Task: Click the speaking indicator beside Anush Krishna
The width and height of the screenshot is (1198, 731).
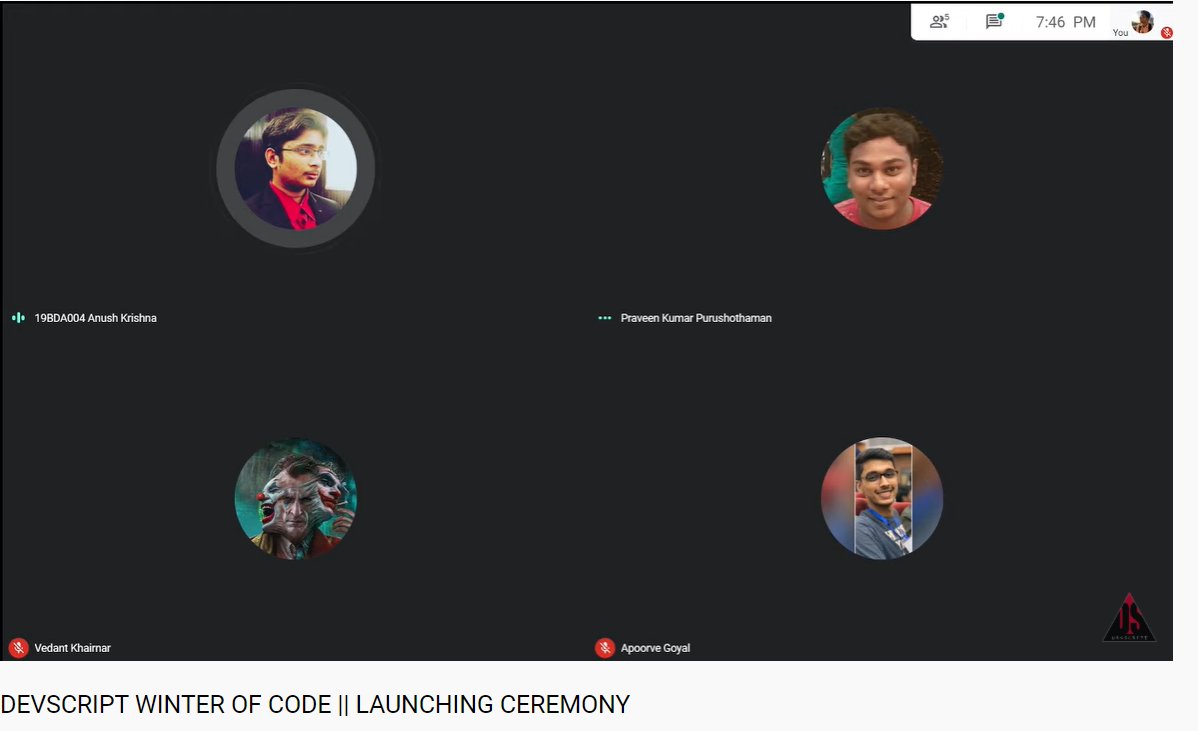Action: coord(18,318)
